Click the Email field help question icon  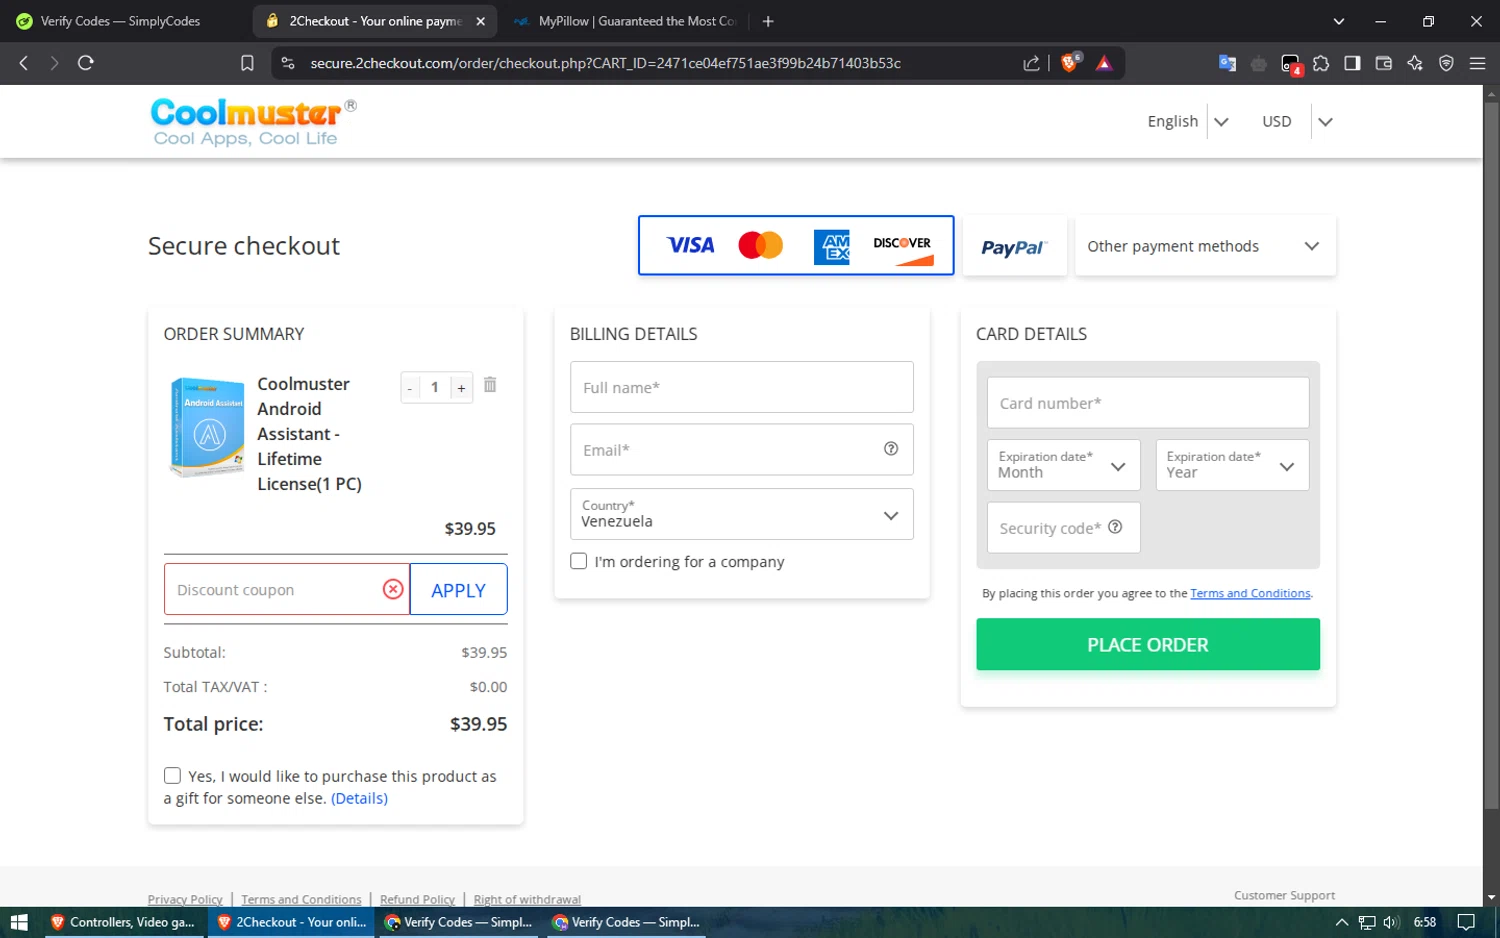coord(891,449)
